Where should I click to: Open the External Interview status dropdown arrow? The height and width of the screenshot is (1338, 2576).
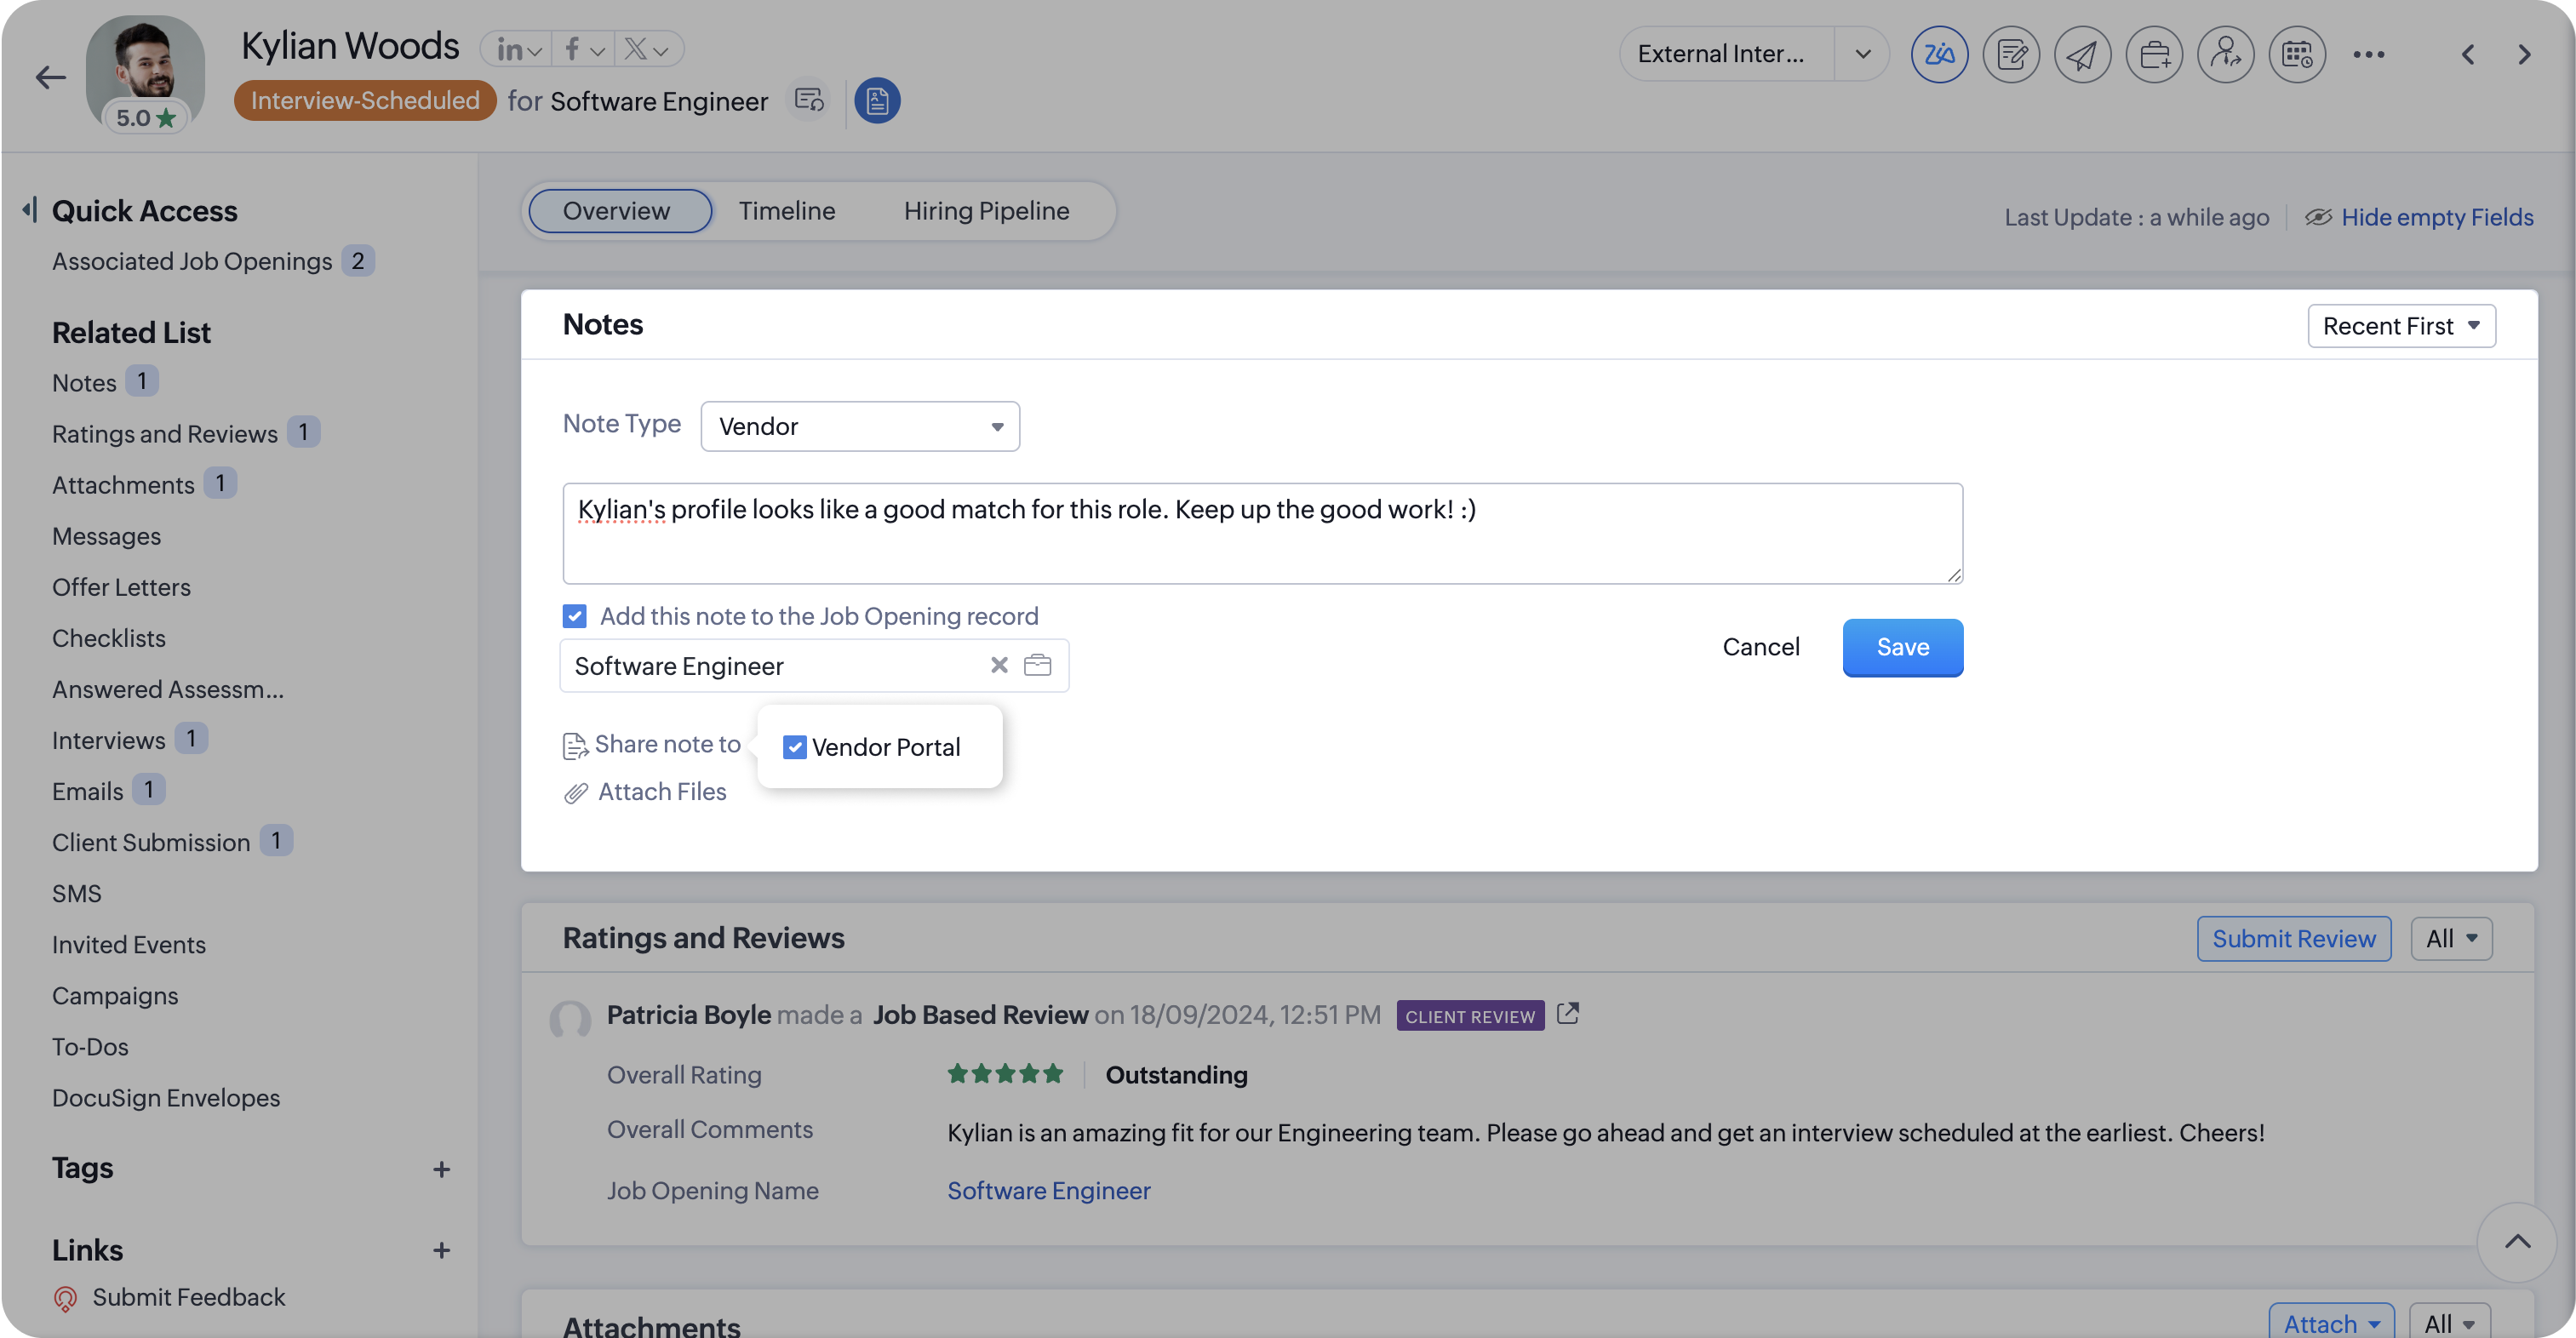[1862, 54]
